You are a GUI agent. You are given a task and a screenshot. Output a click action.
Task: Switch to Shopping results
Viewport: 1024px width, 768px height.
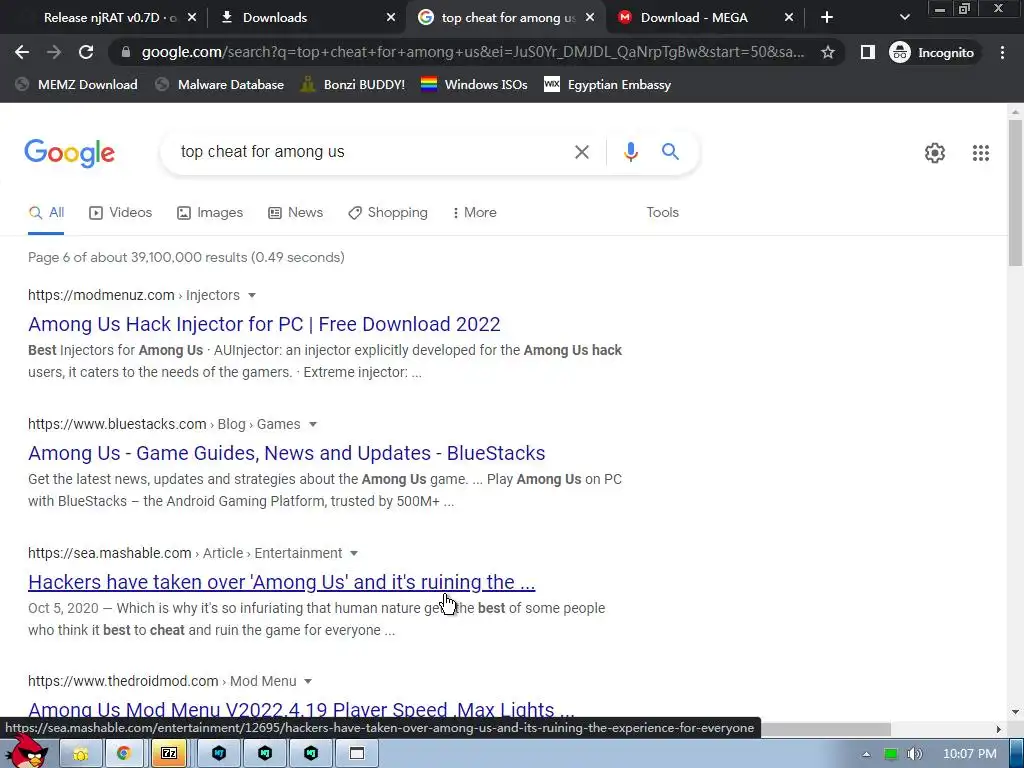pyautogui.click(x=388, y=212)
